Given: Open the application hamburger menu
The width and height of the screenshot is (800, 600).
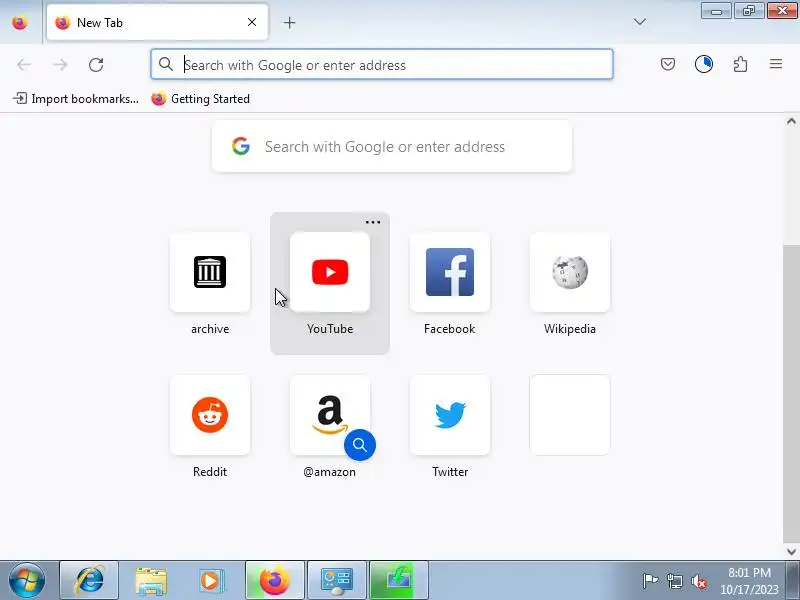Looking at the screenshot, I should 776,64.
